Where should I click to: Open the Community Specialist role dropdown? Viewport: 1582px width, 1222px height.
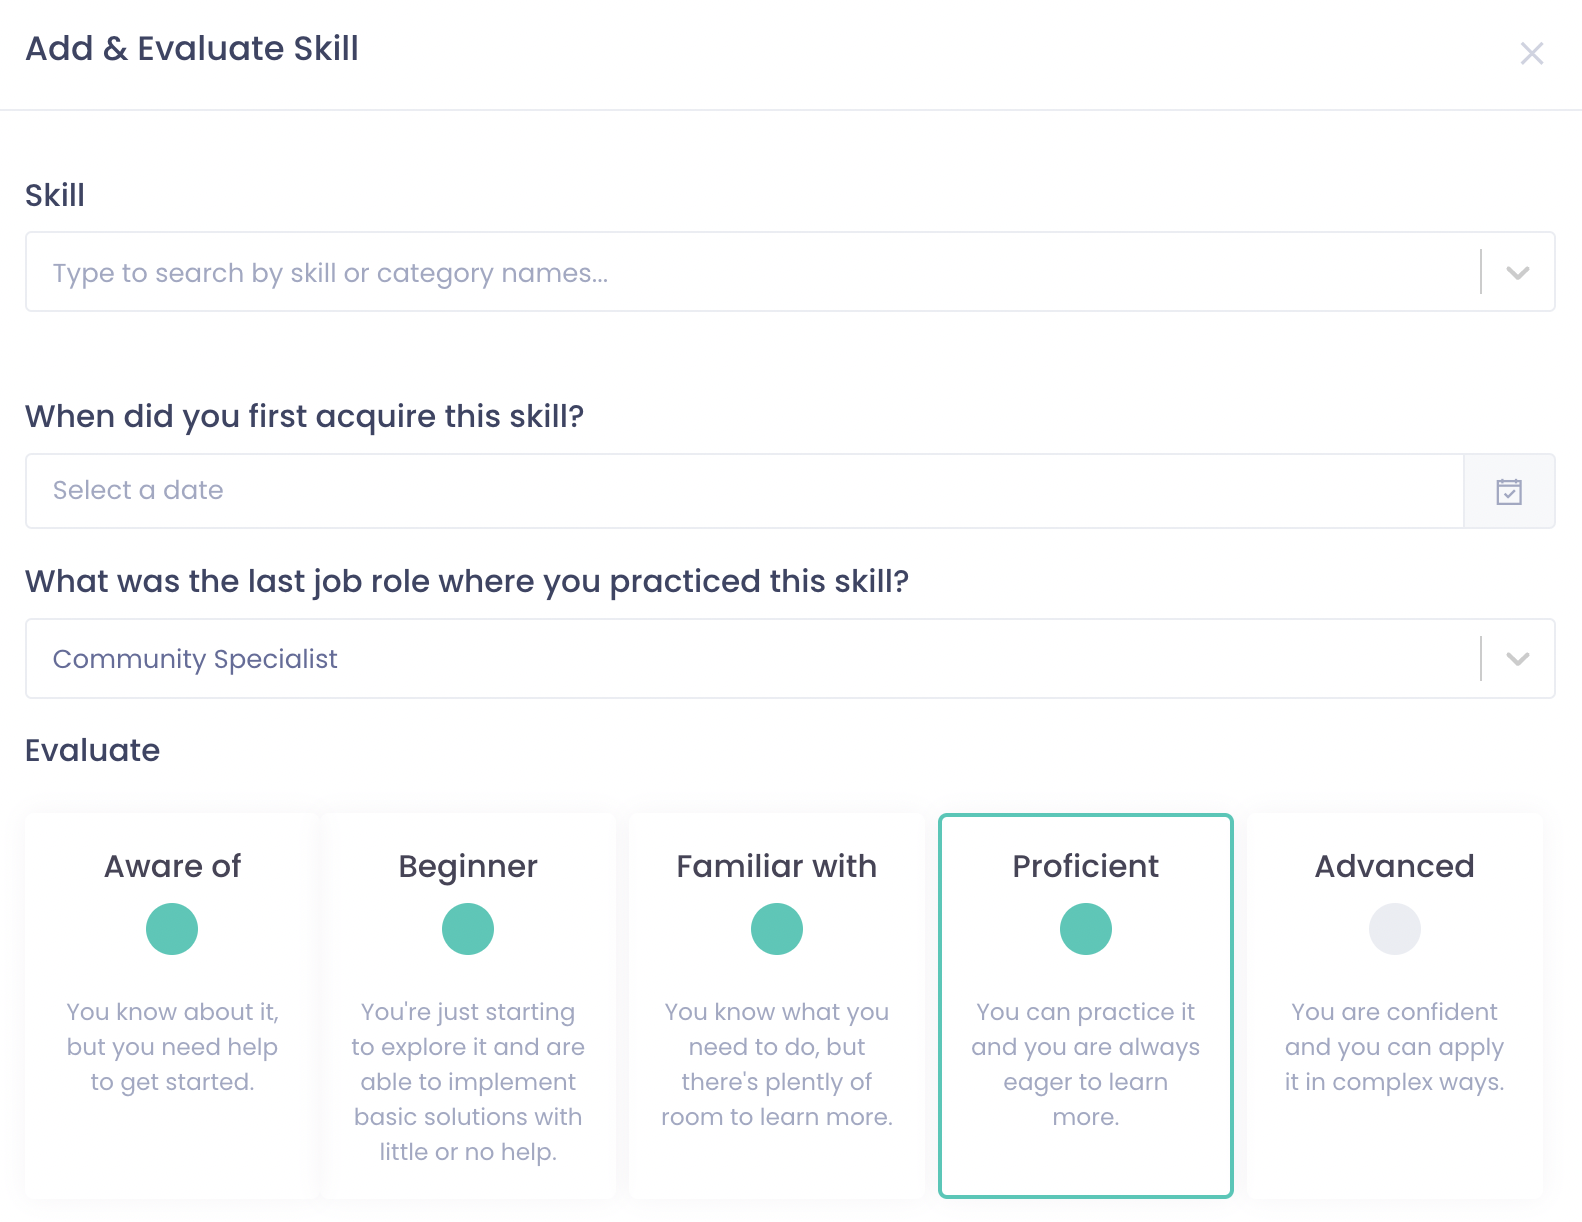(1518, 659)
